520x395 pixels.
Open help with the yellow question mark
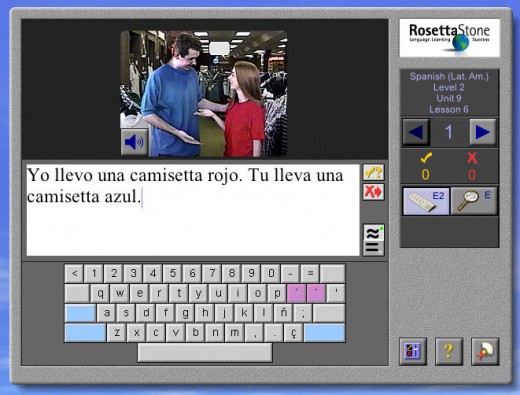(449, 351)
